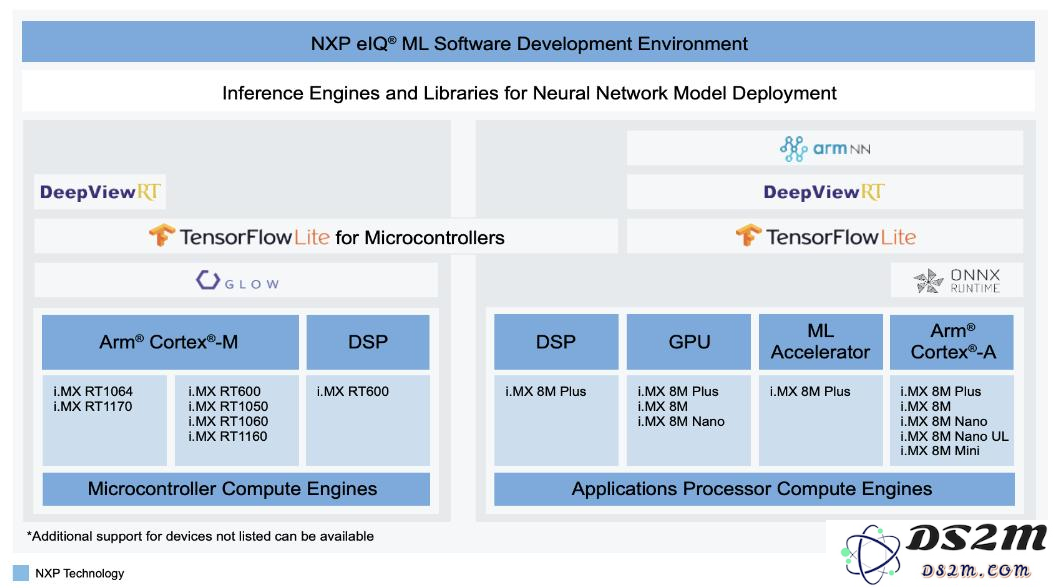Click the "arm NN" wordmark text
1064x588 pixels.
click(841, 149)
